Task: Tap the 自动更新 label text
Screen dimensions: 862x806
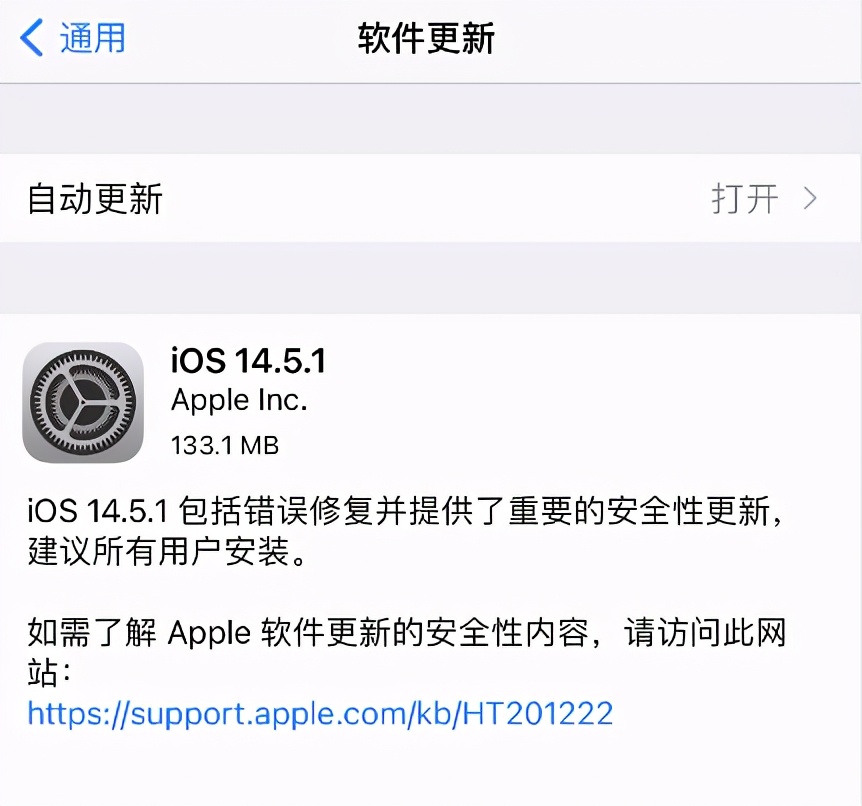Action: click(95, 198)
